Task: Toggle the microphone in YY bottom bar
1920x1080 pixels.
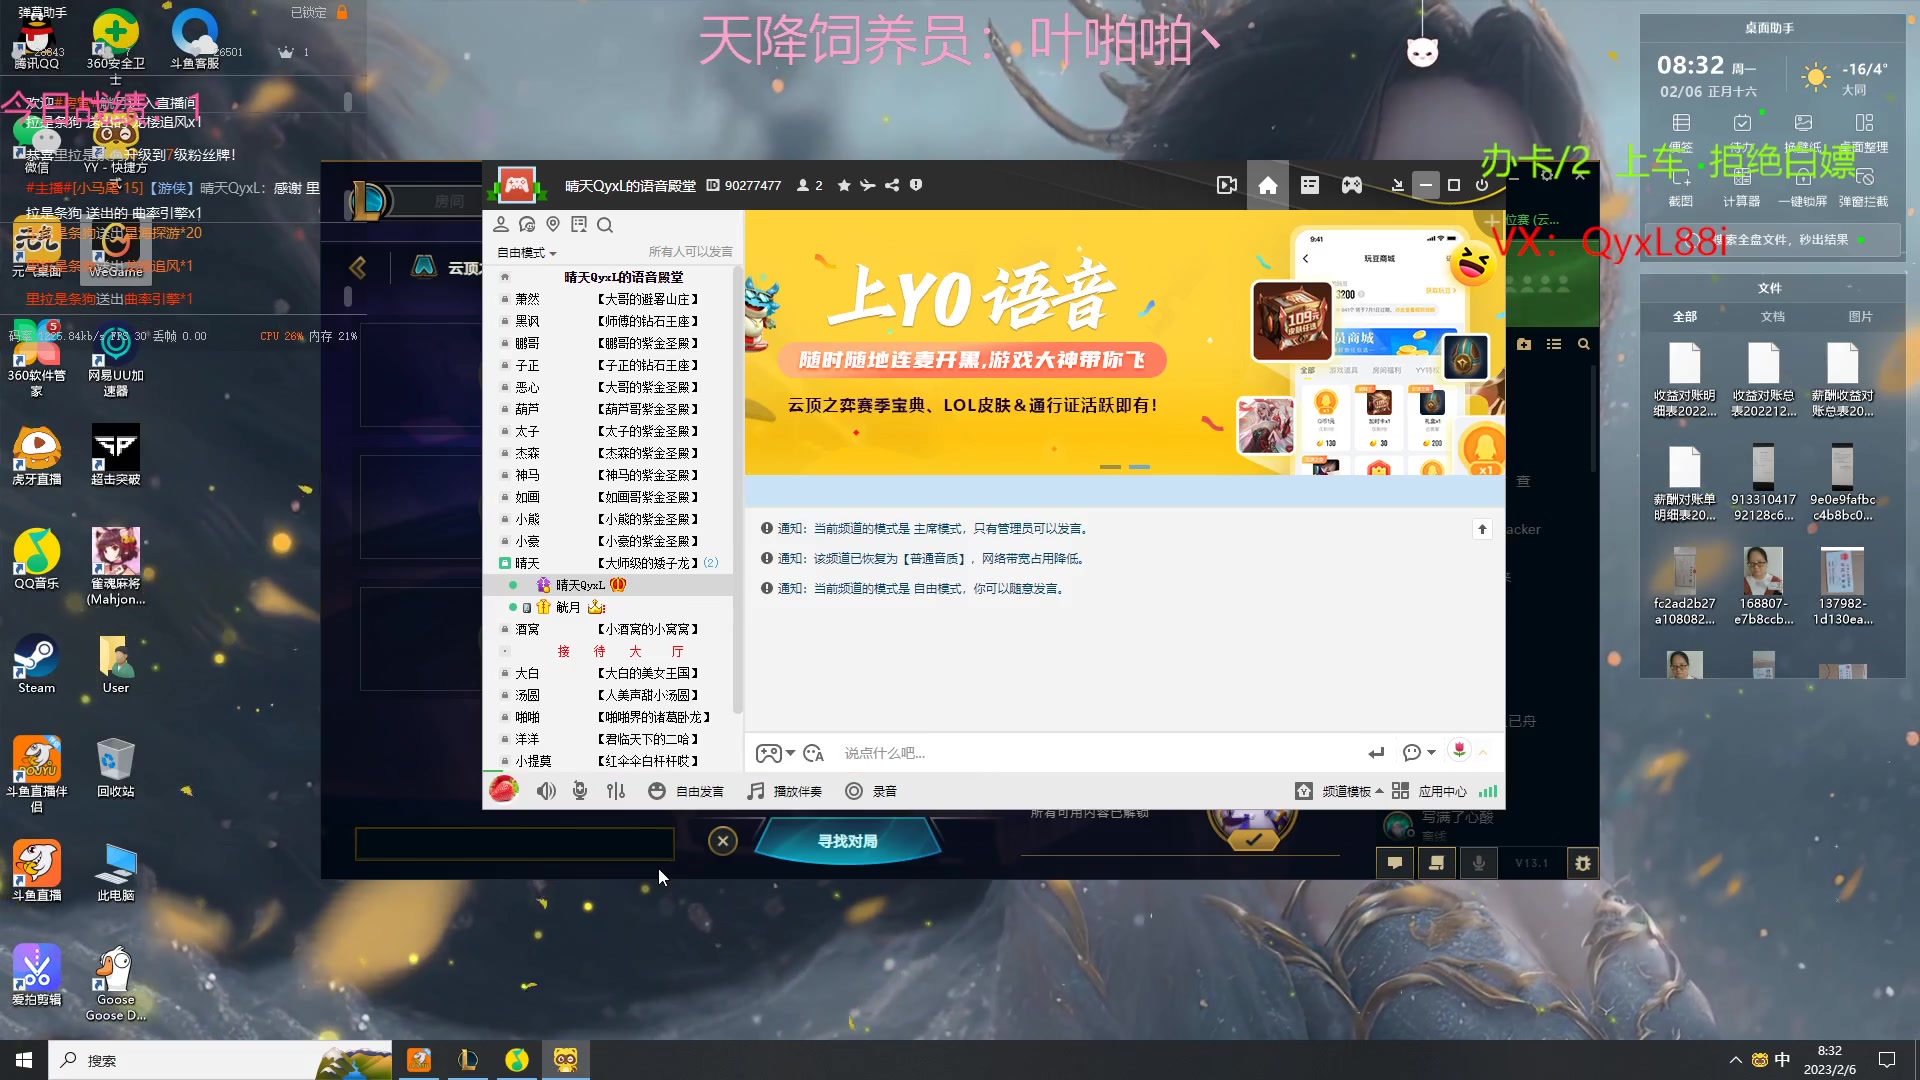Action: tap(580, 791)
